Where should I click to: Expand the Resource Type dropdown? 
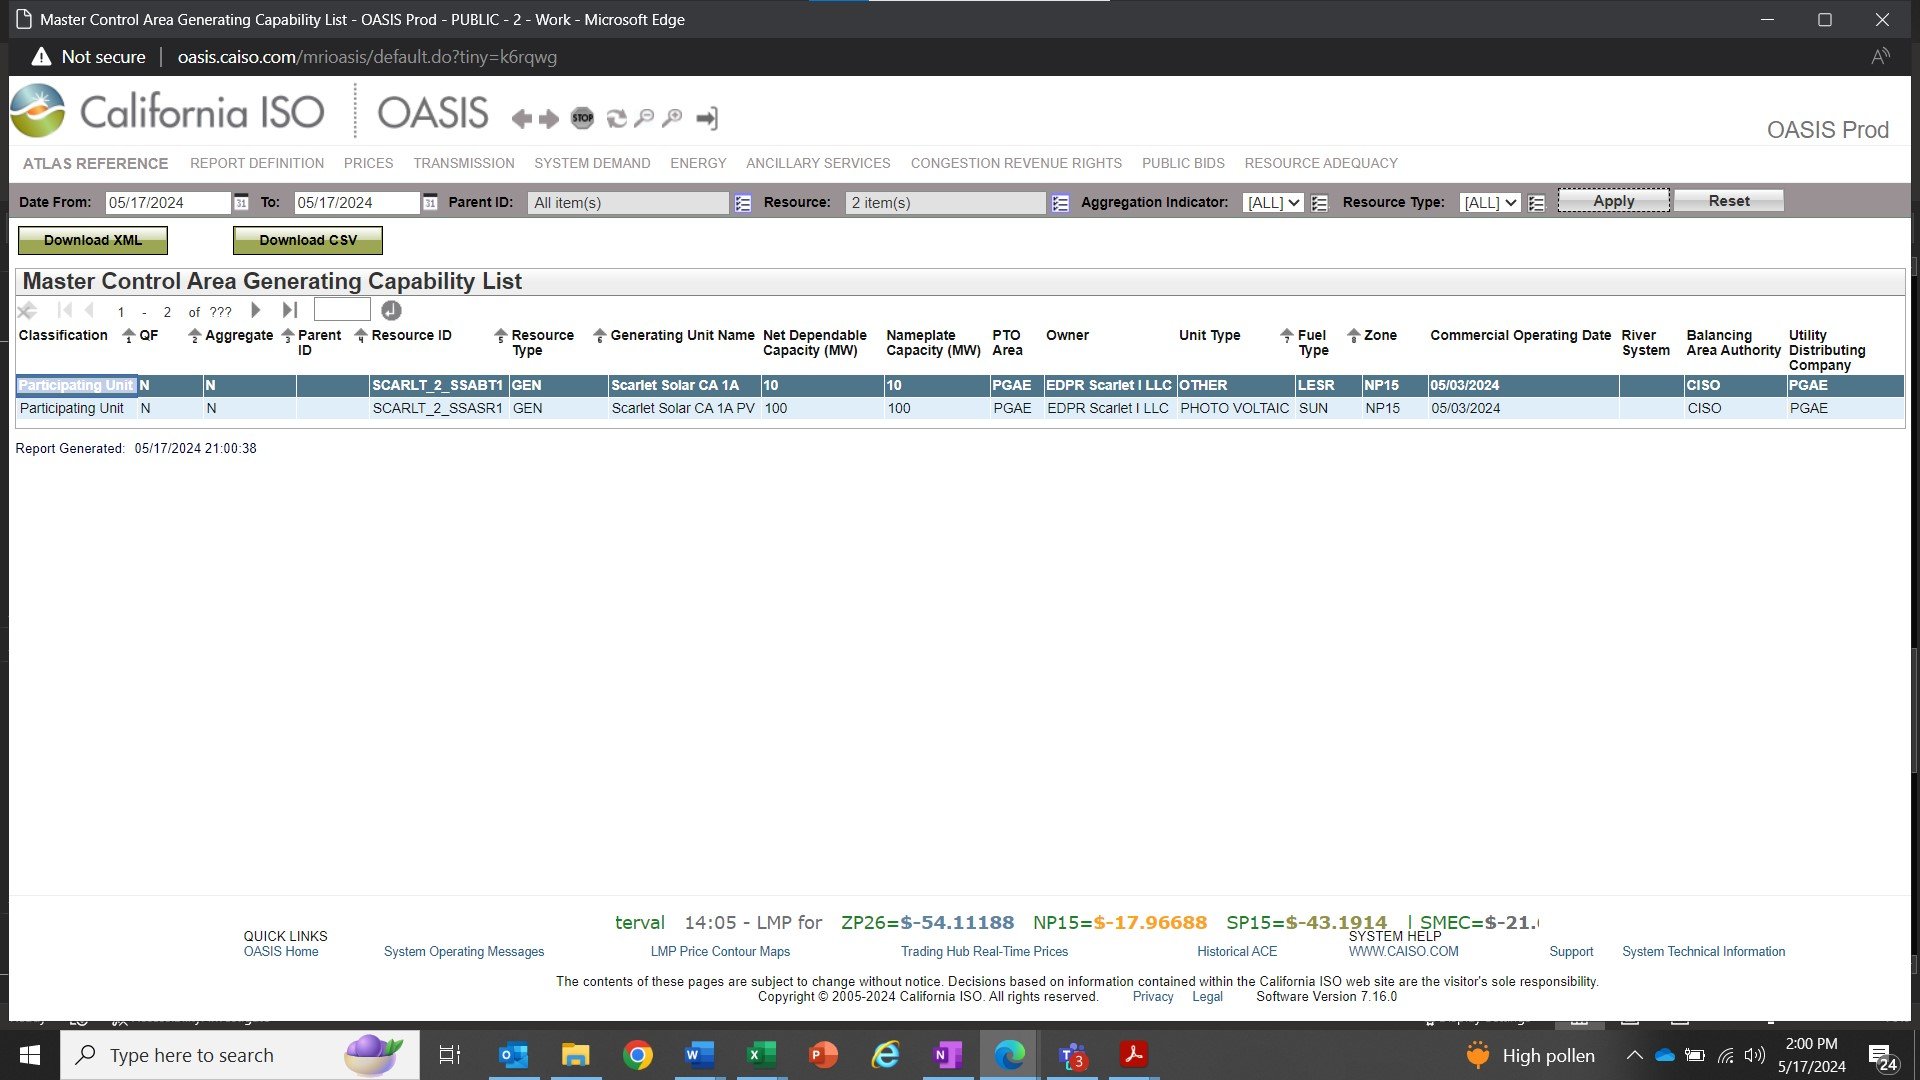pos(1489,203)
